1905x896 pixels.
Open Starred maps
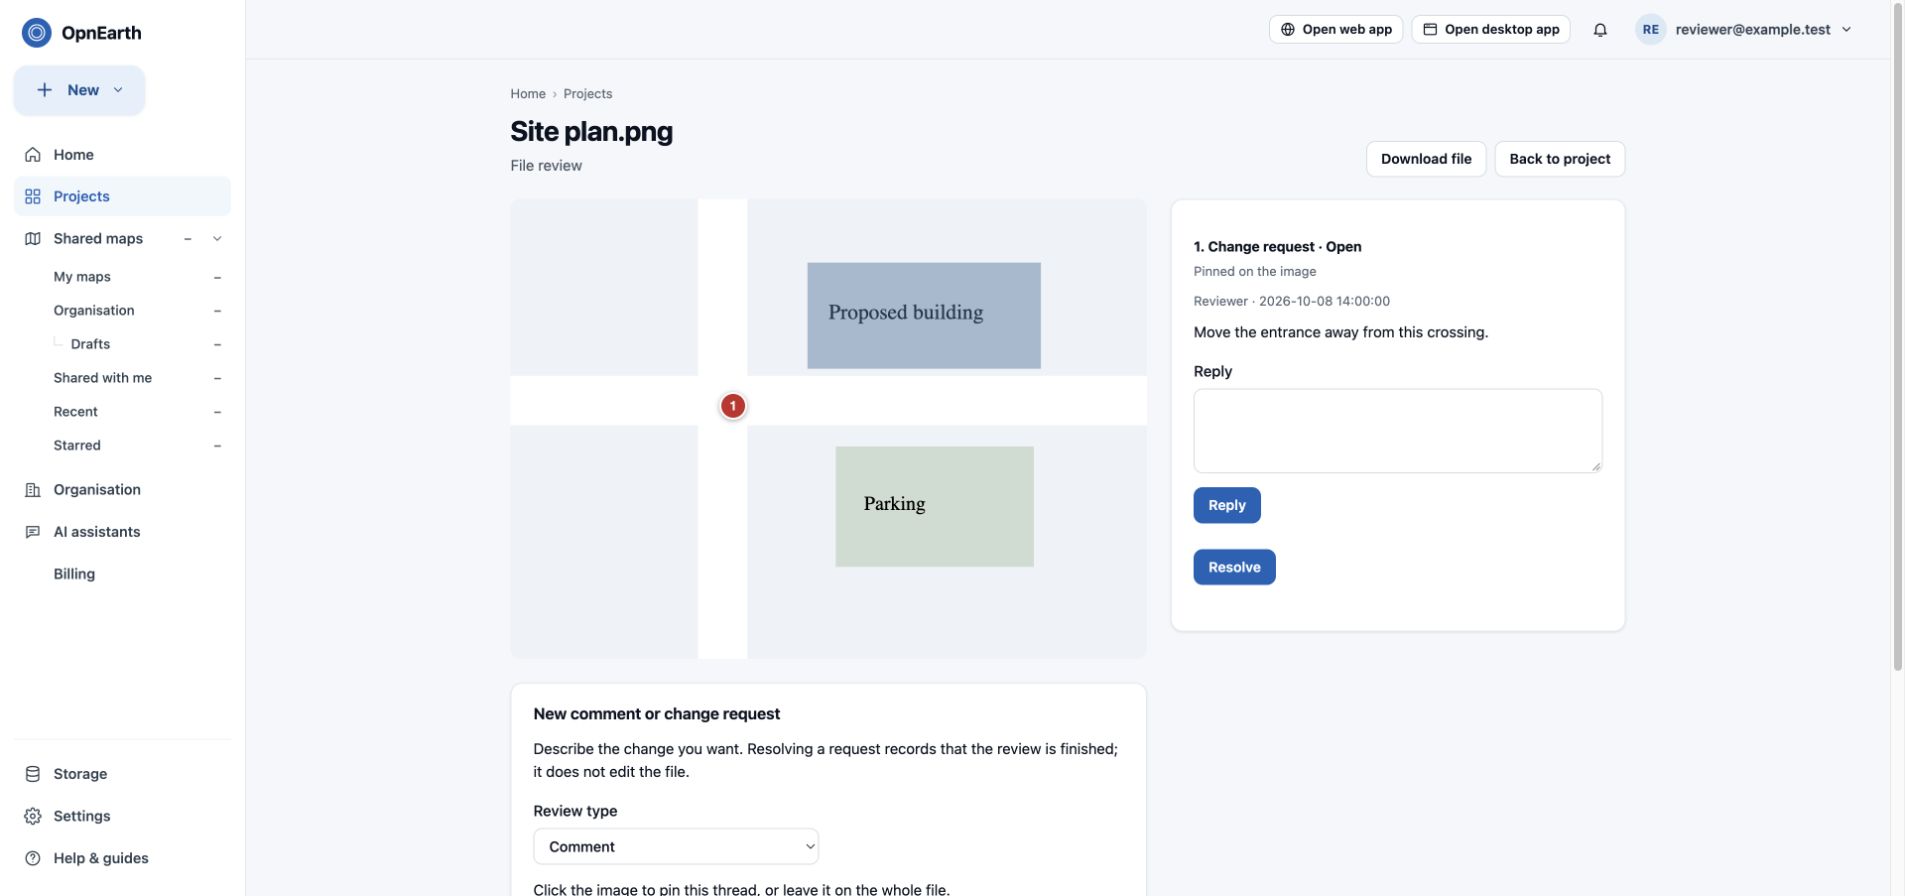(x=77, y=446)
